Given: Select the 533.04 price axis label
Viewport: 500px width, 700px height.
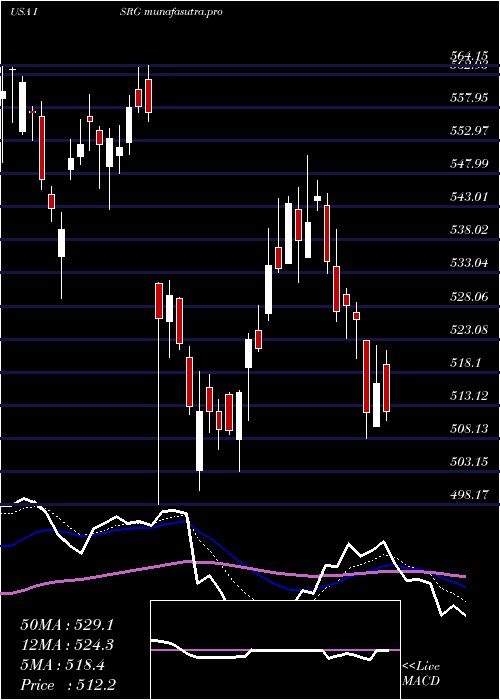Looking at the screenshot, I should [x=469, y=262].
